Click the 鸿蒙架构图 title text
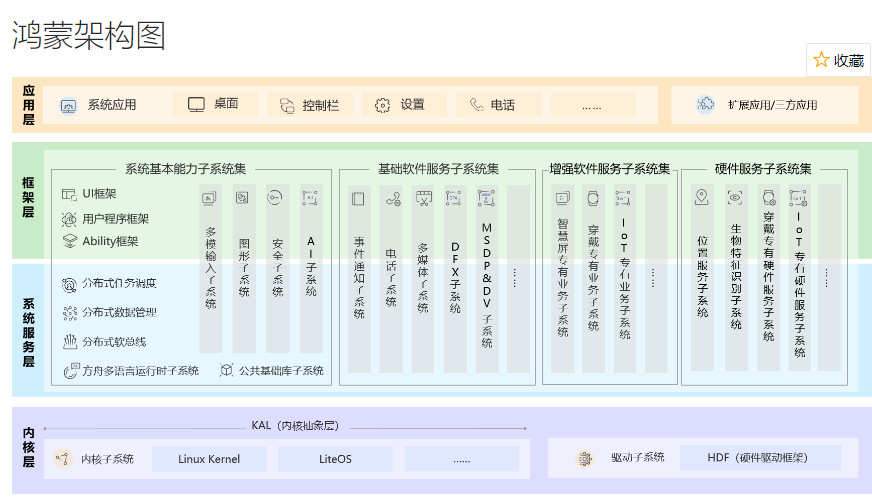This screenshot has height=504, width=872. pyautogui.click(x=88, y=36)
